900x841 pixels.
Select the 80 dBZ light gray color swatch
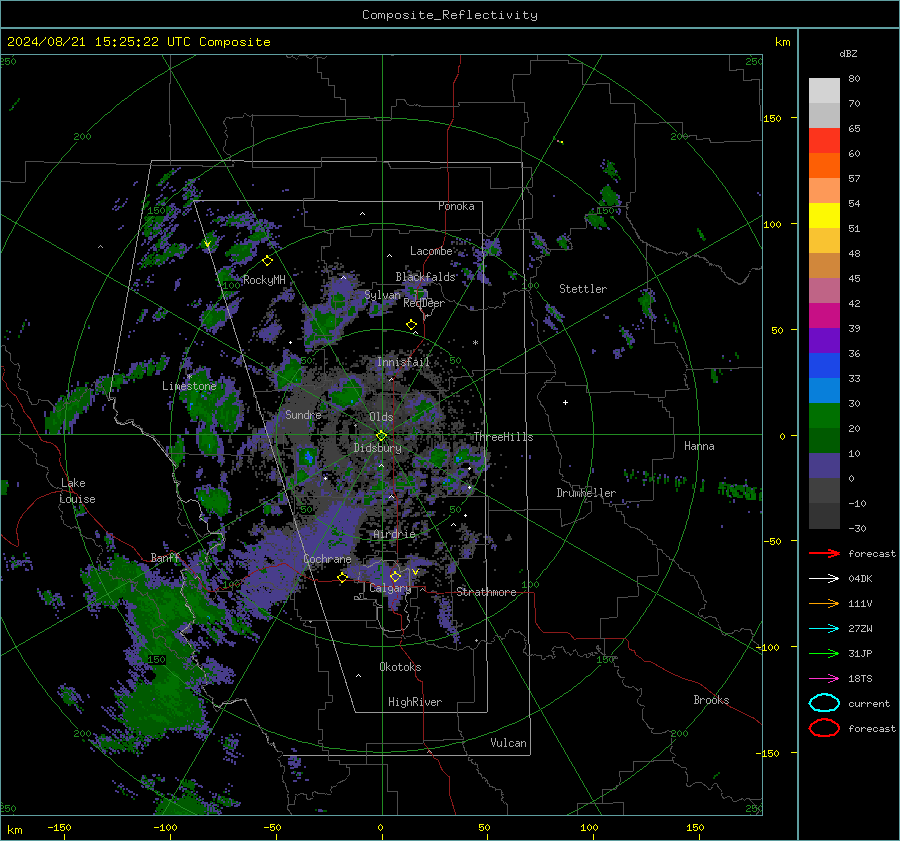click(824, 91)
